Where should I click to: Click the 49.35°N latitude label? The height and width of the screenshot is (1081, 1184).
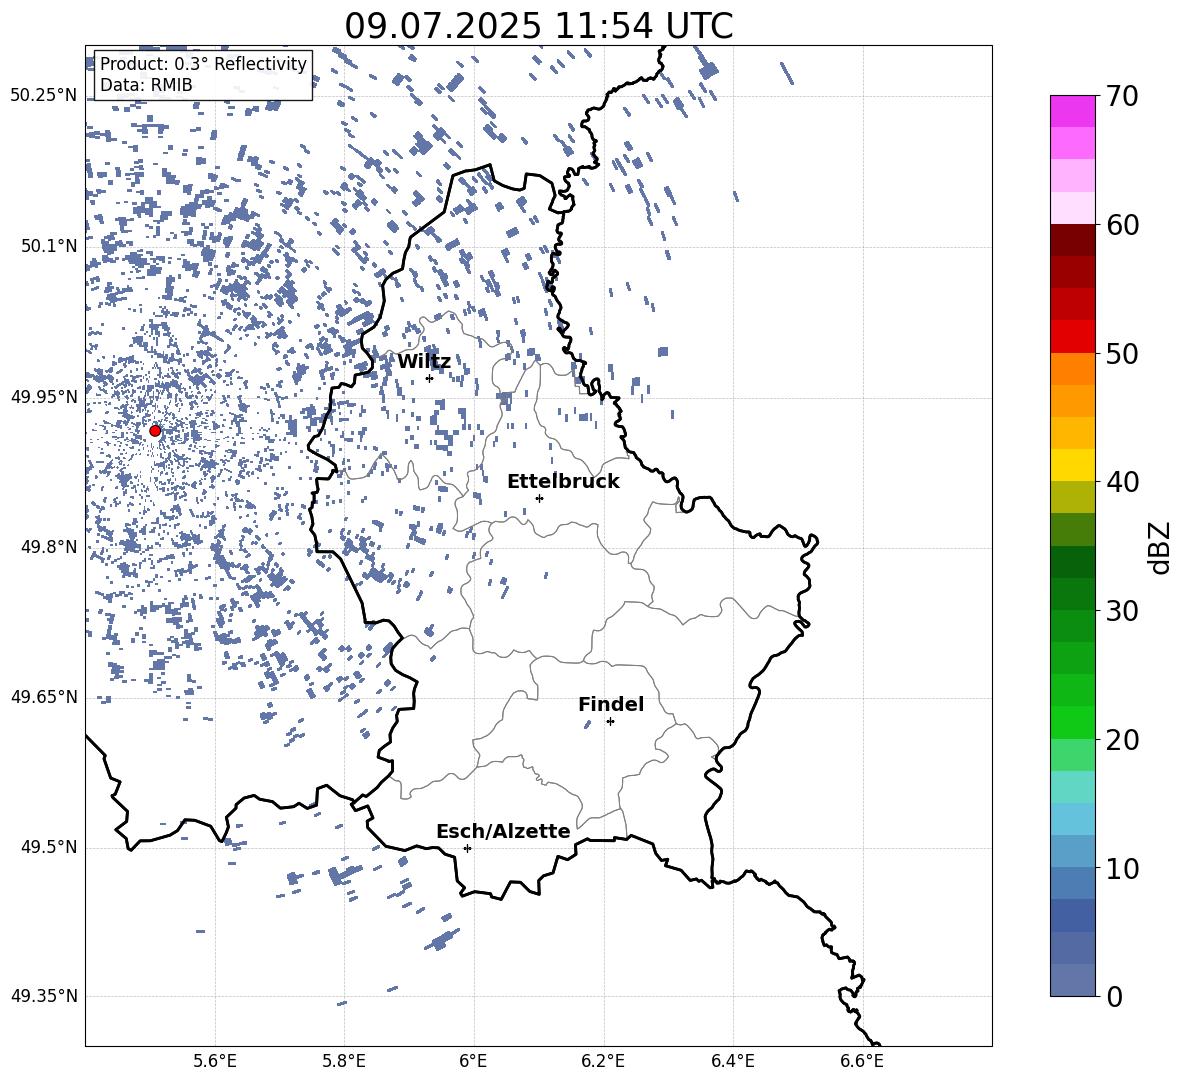click(x=44, y=996)
